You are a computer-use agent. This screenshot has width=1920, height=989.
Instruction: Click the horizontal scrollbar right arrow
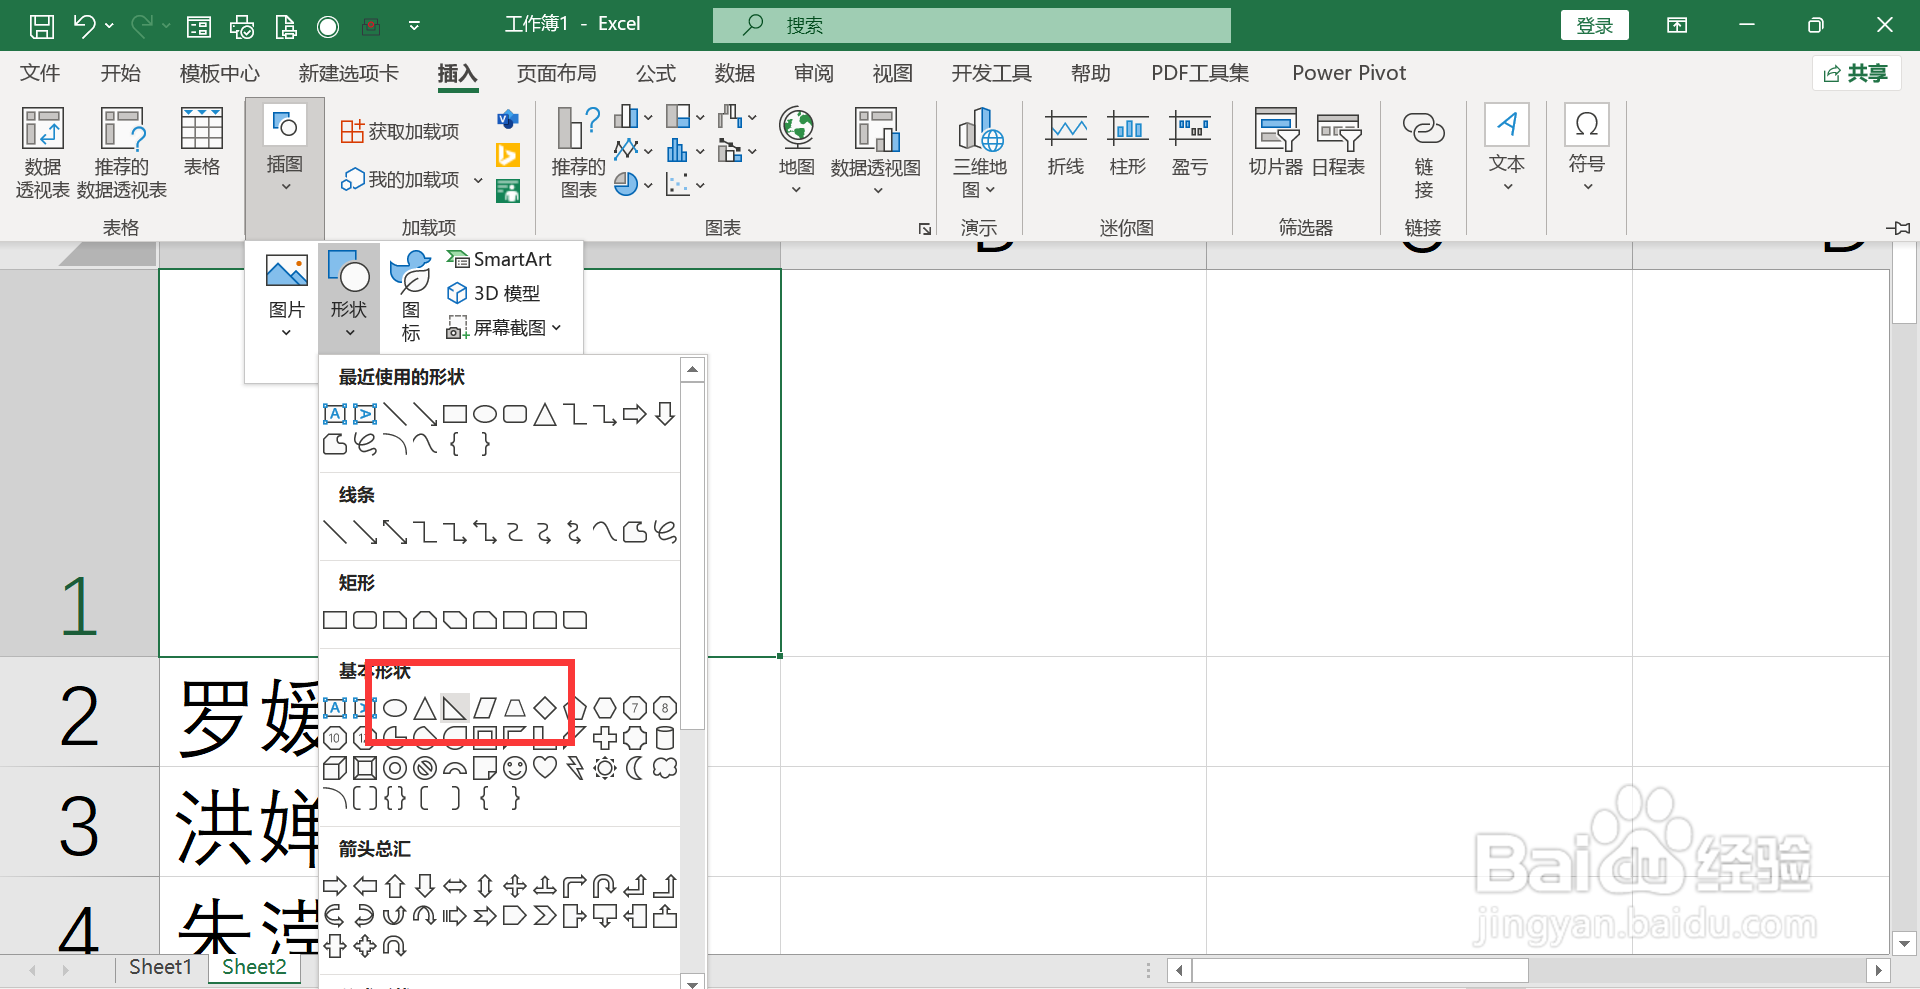pos(1878,970)
